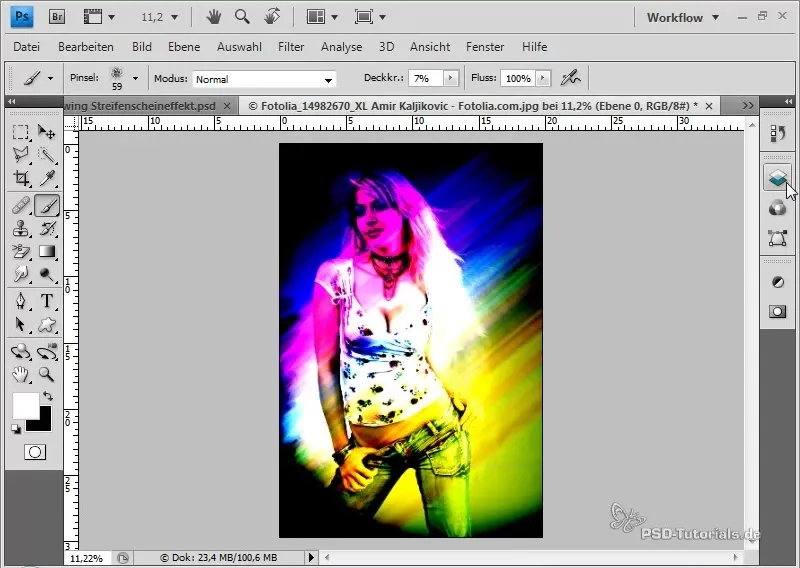Select the History Brush tool
This screenshot has height=568, width=800.
click(47, 229)
